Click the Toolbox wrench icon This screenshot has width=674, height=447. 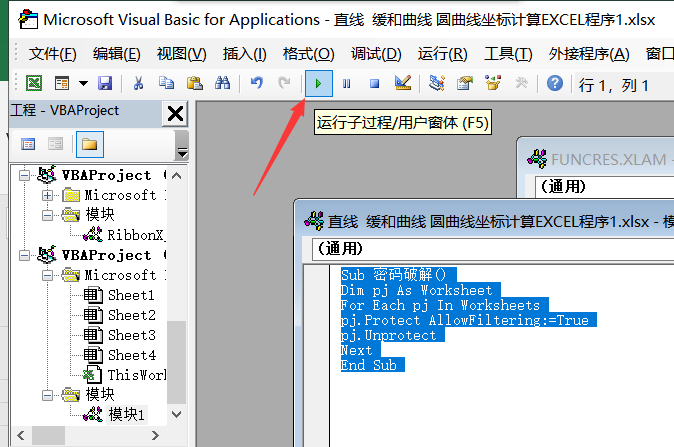point(521,83)
